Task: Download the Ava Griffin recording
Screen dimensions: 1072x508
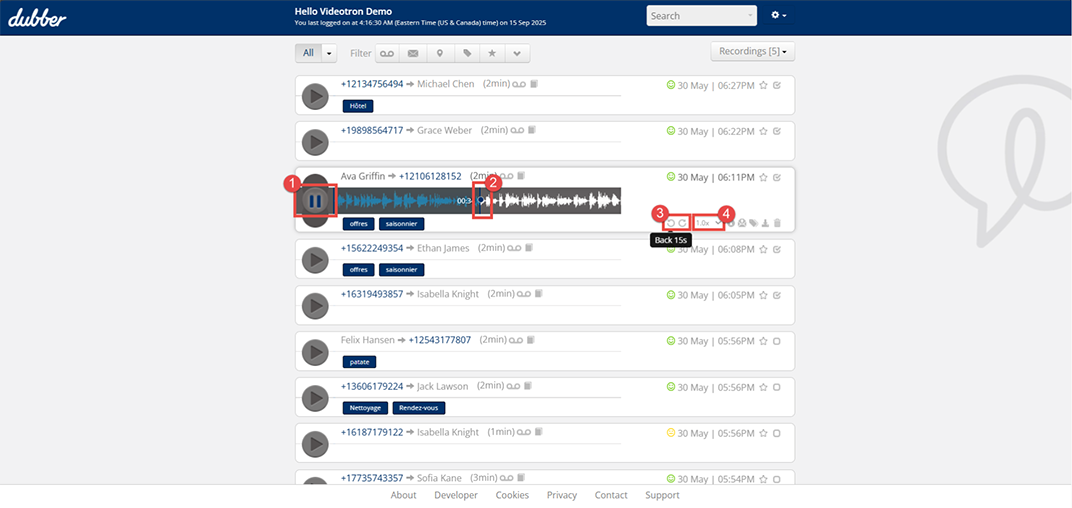Action: 765,223
